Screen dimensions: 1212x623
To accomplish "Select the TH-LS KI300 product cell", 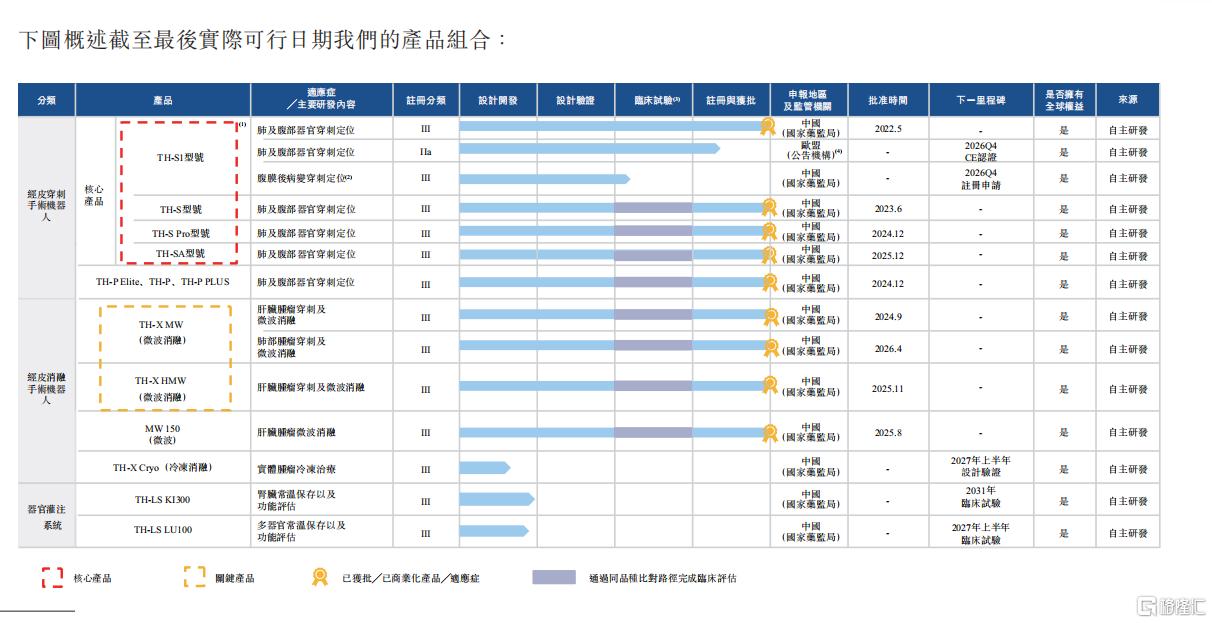I will (x=163, y=499).
